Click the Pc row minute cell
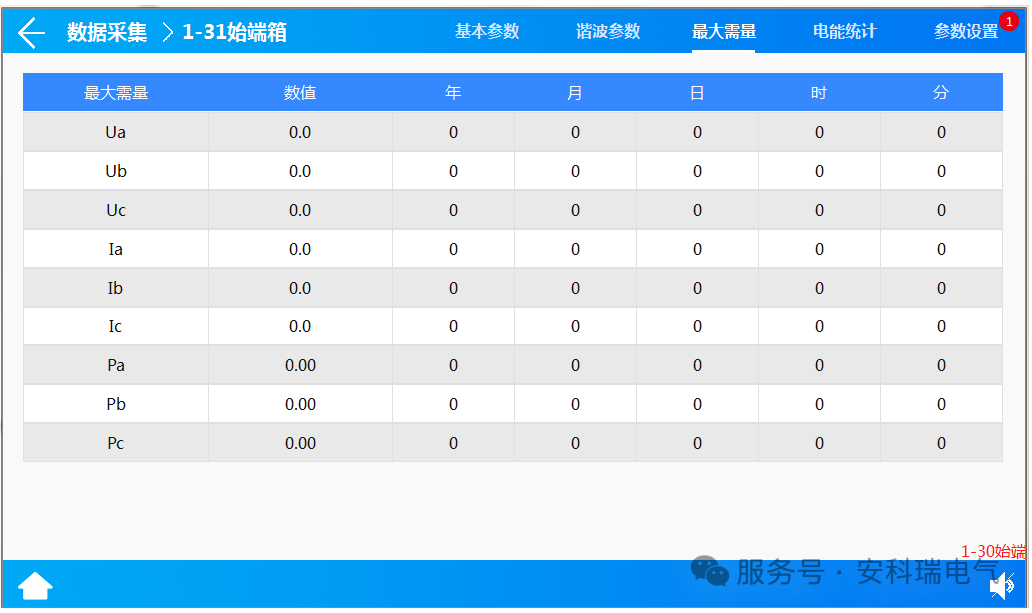Viewport: 1032px width, 613px height. [x=941, y=443]
